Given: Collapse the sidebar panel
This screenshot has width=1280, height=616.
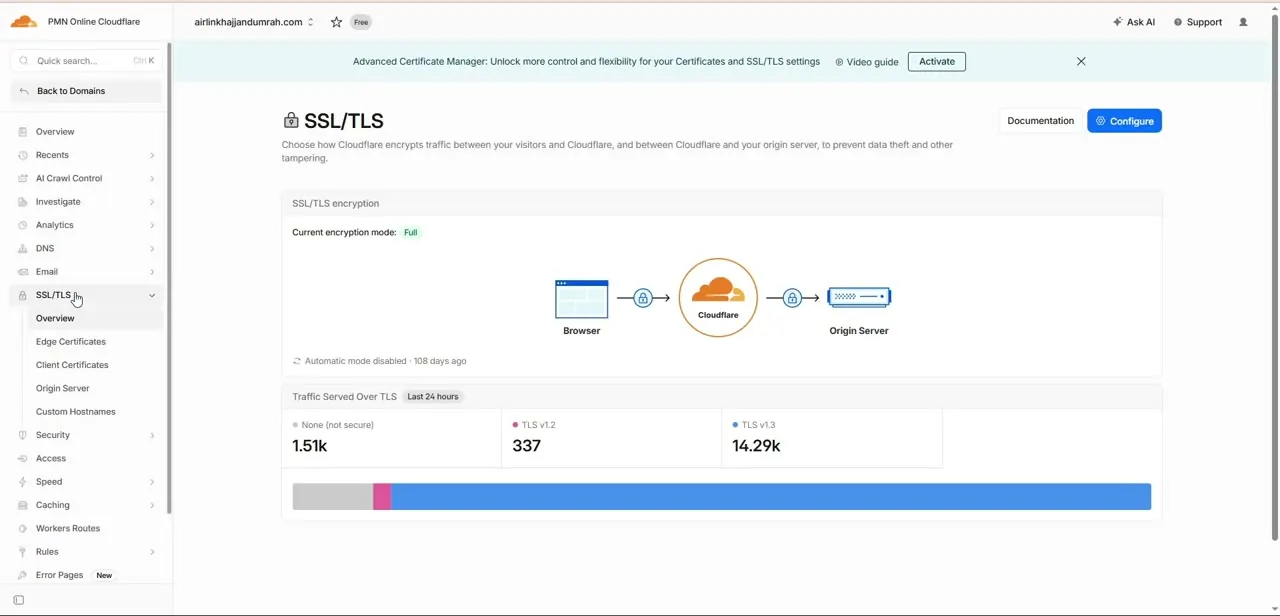Looking at the screenshot, I should coord(18,600).
